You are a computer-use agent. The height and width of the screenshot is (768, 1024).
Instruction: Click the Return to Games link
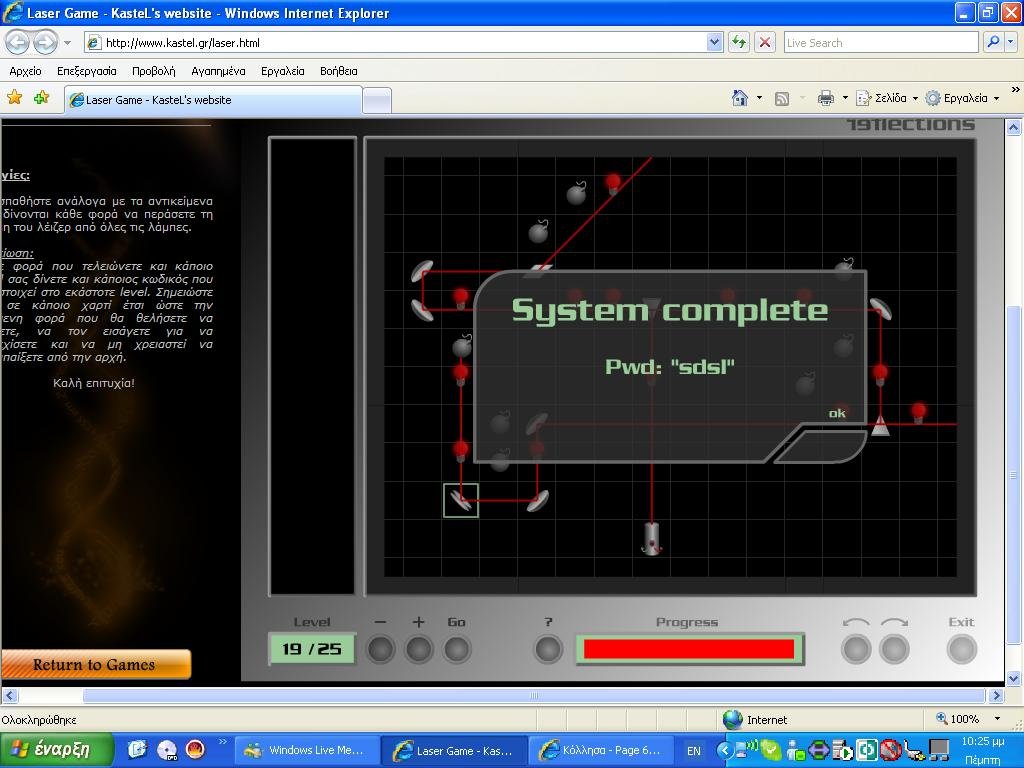(x=94, y=665)
